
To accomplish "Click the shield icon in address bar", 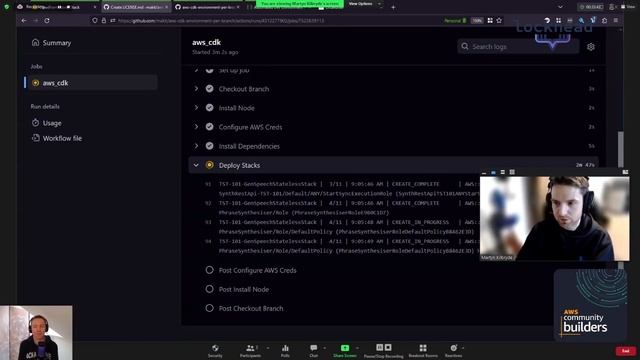I will 95,20.
